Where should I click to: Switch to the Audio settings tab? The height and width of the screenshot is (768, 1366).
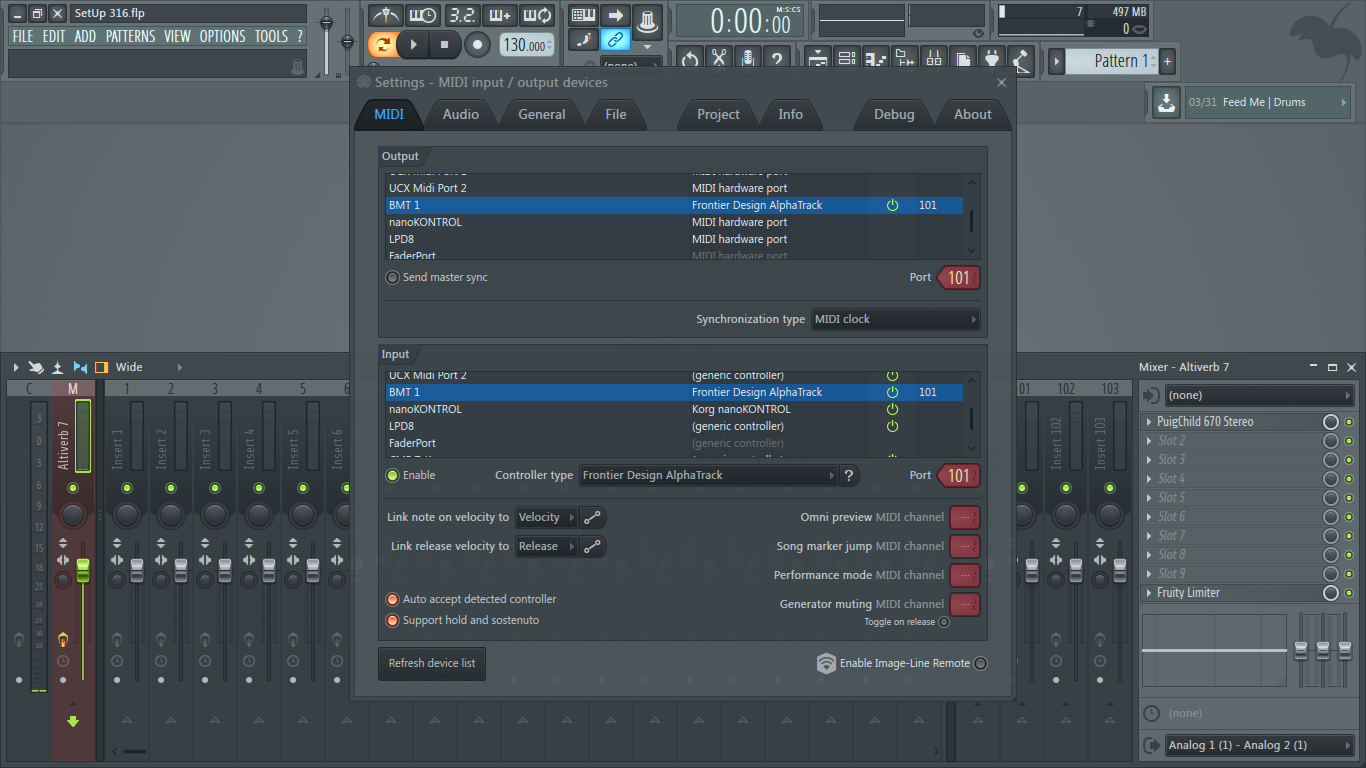tap(461, 114)
